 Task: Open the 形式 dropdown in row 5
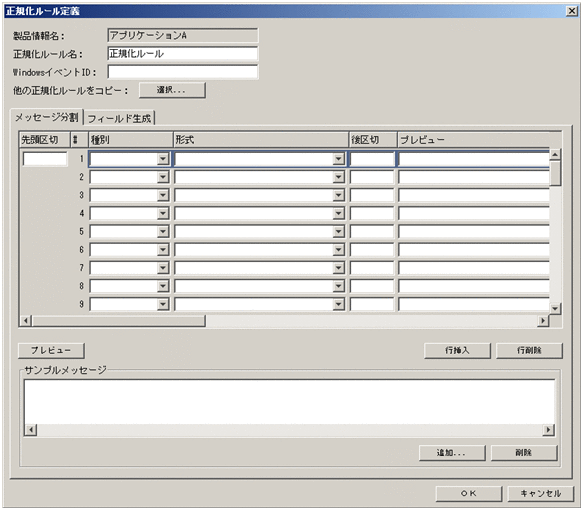pos(339,232)
